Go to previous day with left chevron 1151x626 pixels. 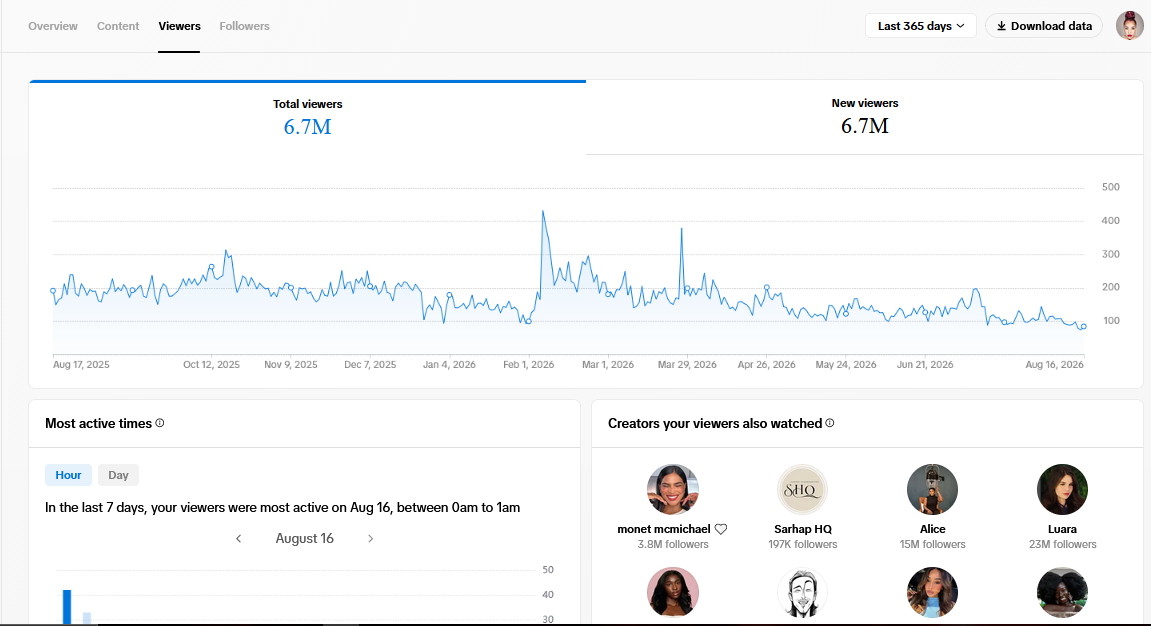pos(239,539)
